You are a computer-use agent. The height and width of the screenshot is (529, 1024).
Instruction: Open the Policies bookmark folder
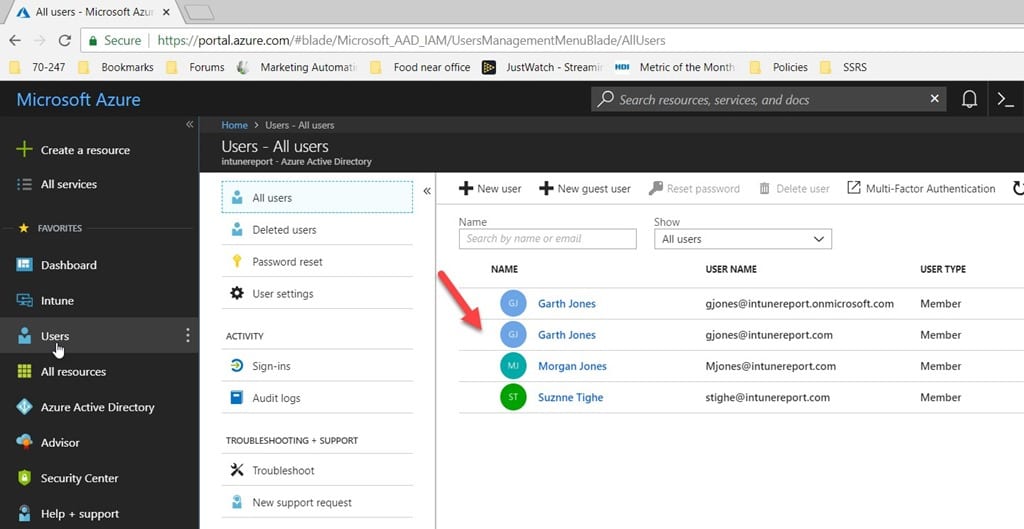(x=778, y=67)
